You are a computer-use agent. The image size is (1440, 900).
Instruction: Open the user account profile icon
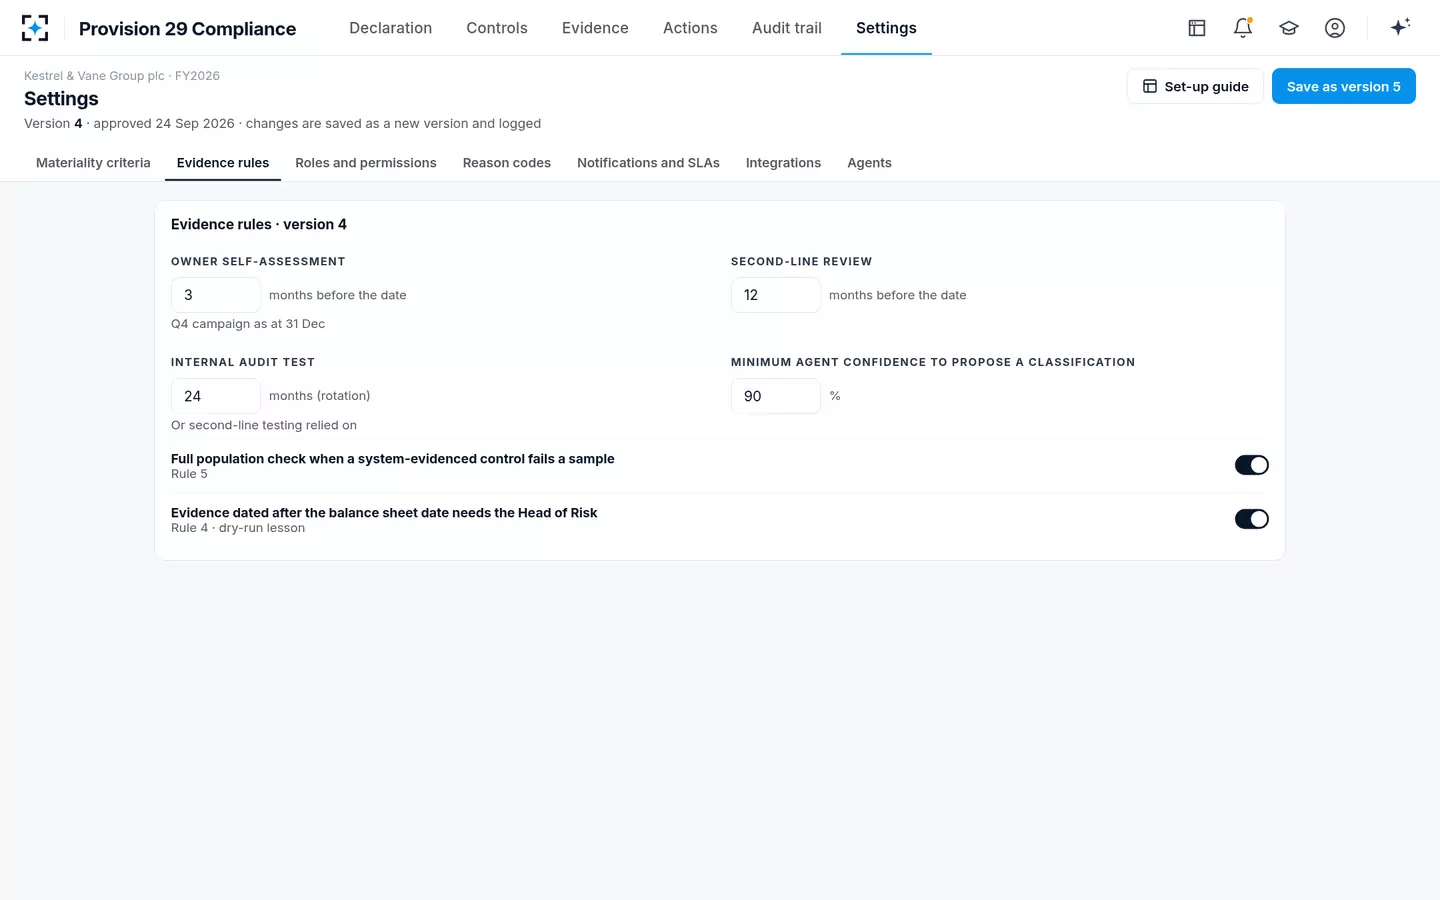[x=1335, y=28]
